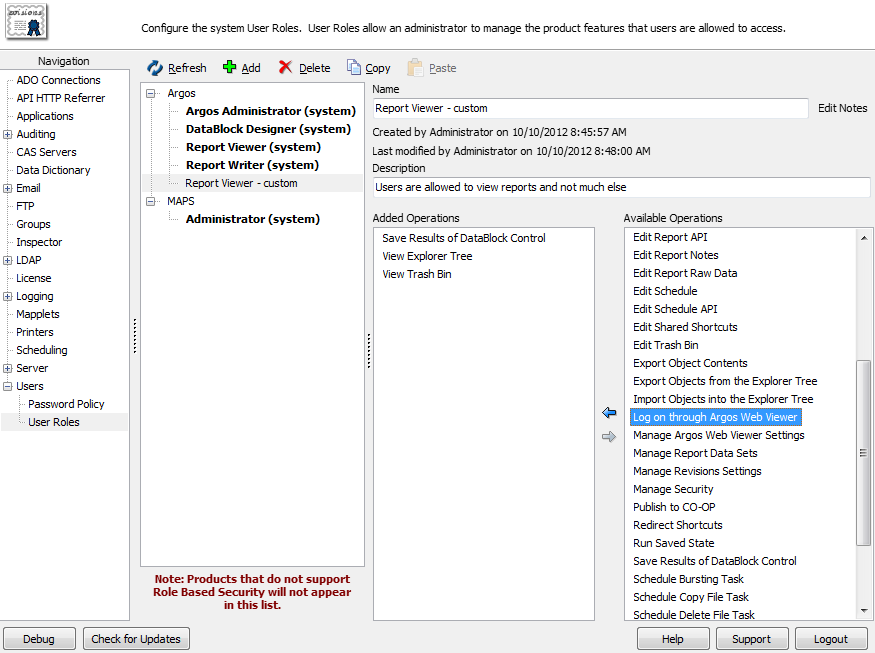Viewport: 875px width, 653px height.
Task: Click the green Add plus icon
Action: pos(230,68)
